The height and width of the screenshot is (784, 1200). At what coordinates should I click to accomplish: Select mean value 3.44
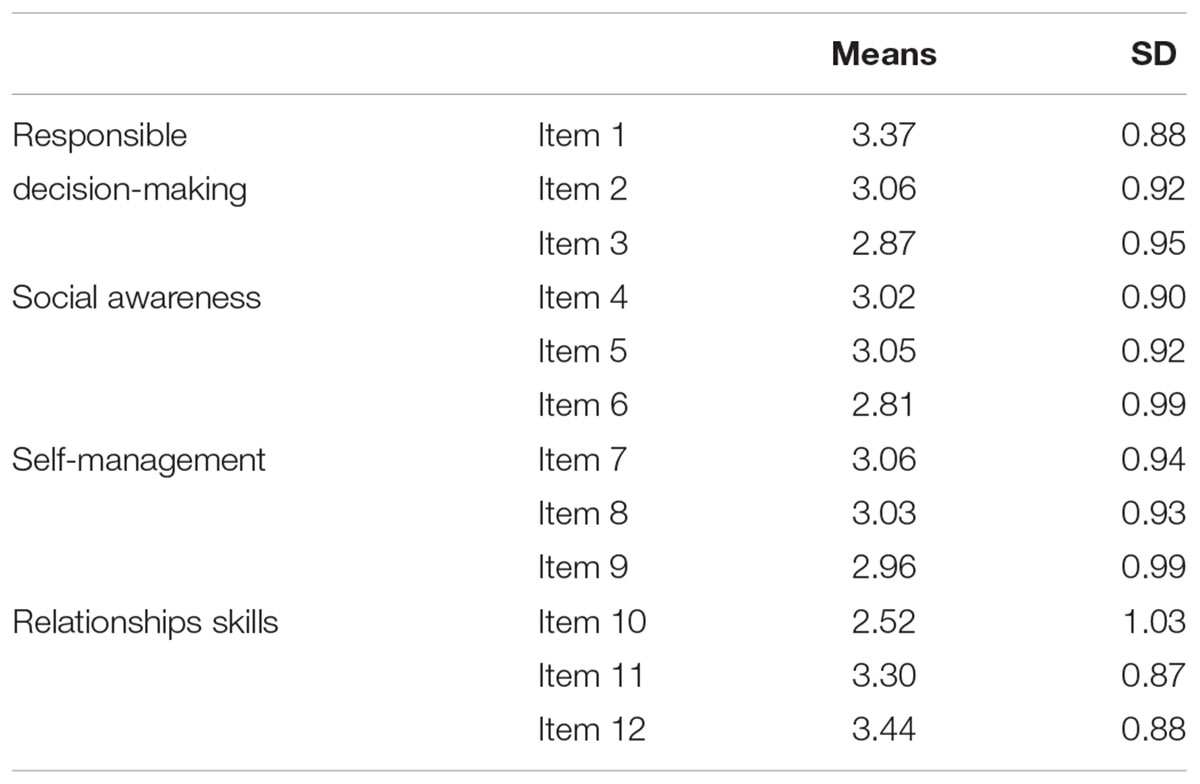pyautogui.click(x=883, y=730)
